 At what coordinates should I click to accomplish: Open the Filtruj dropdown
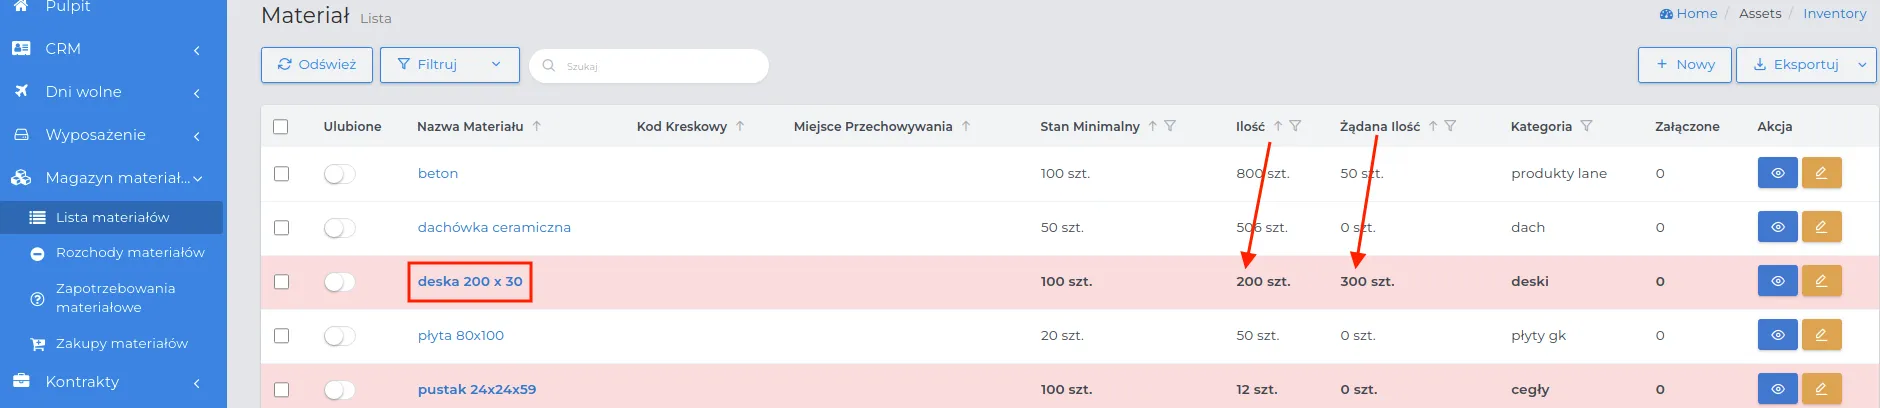pyautogui.click(x=450, y=65)
